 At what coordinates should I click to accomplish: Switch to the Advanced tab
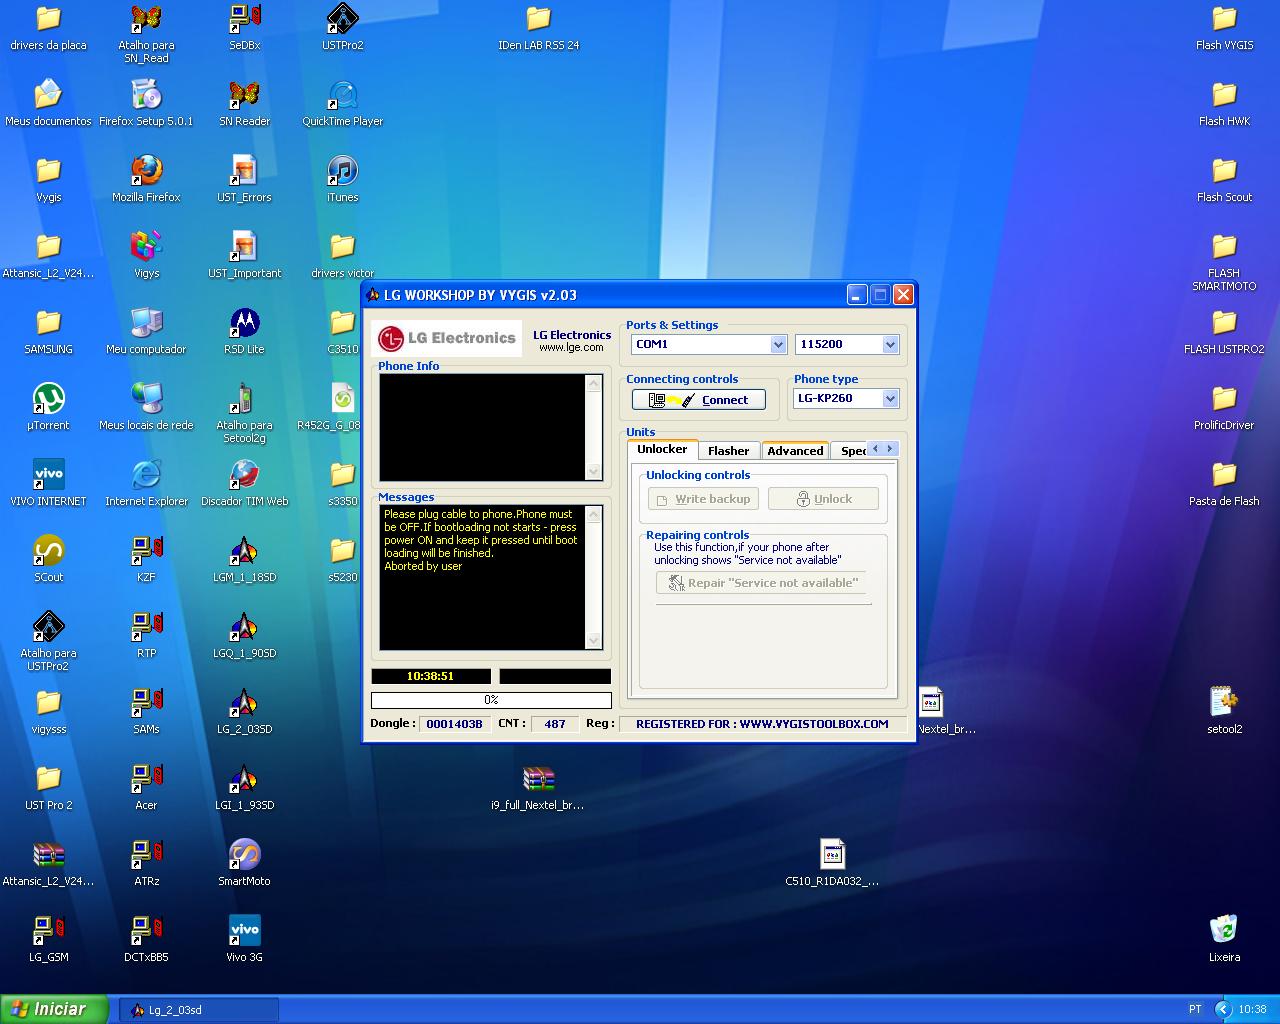(x=795, y=451)
